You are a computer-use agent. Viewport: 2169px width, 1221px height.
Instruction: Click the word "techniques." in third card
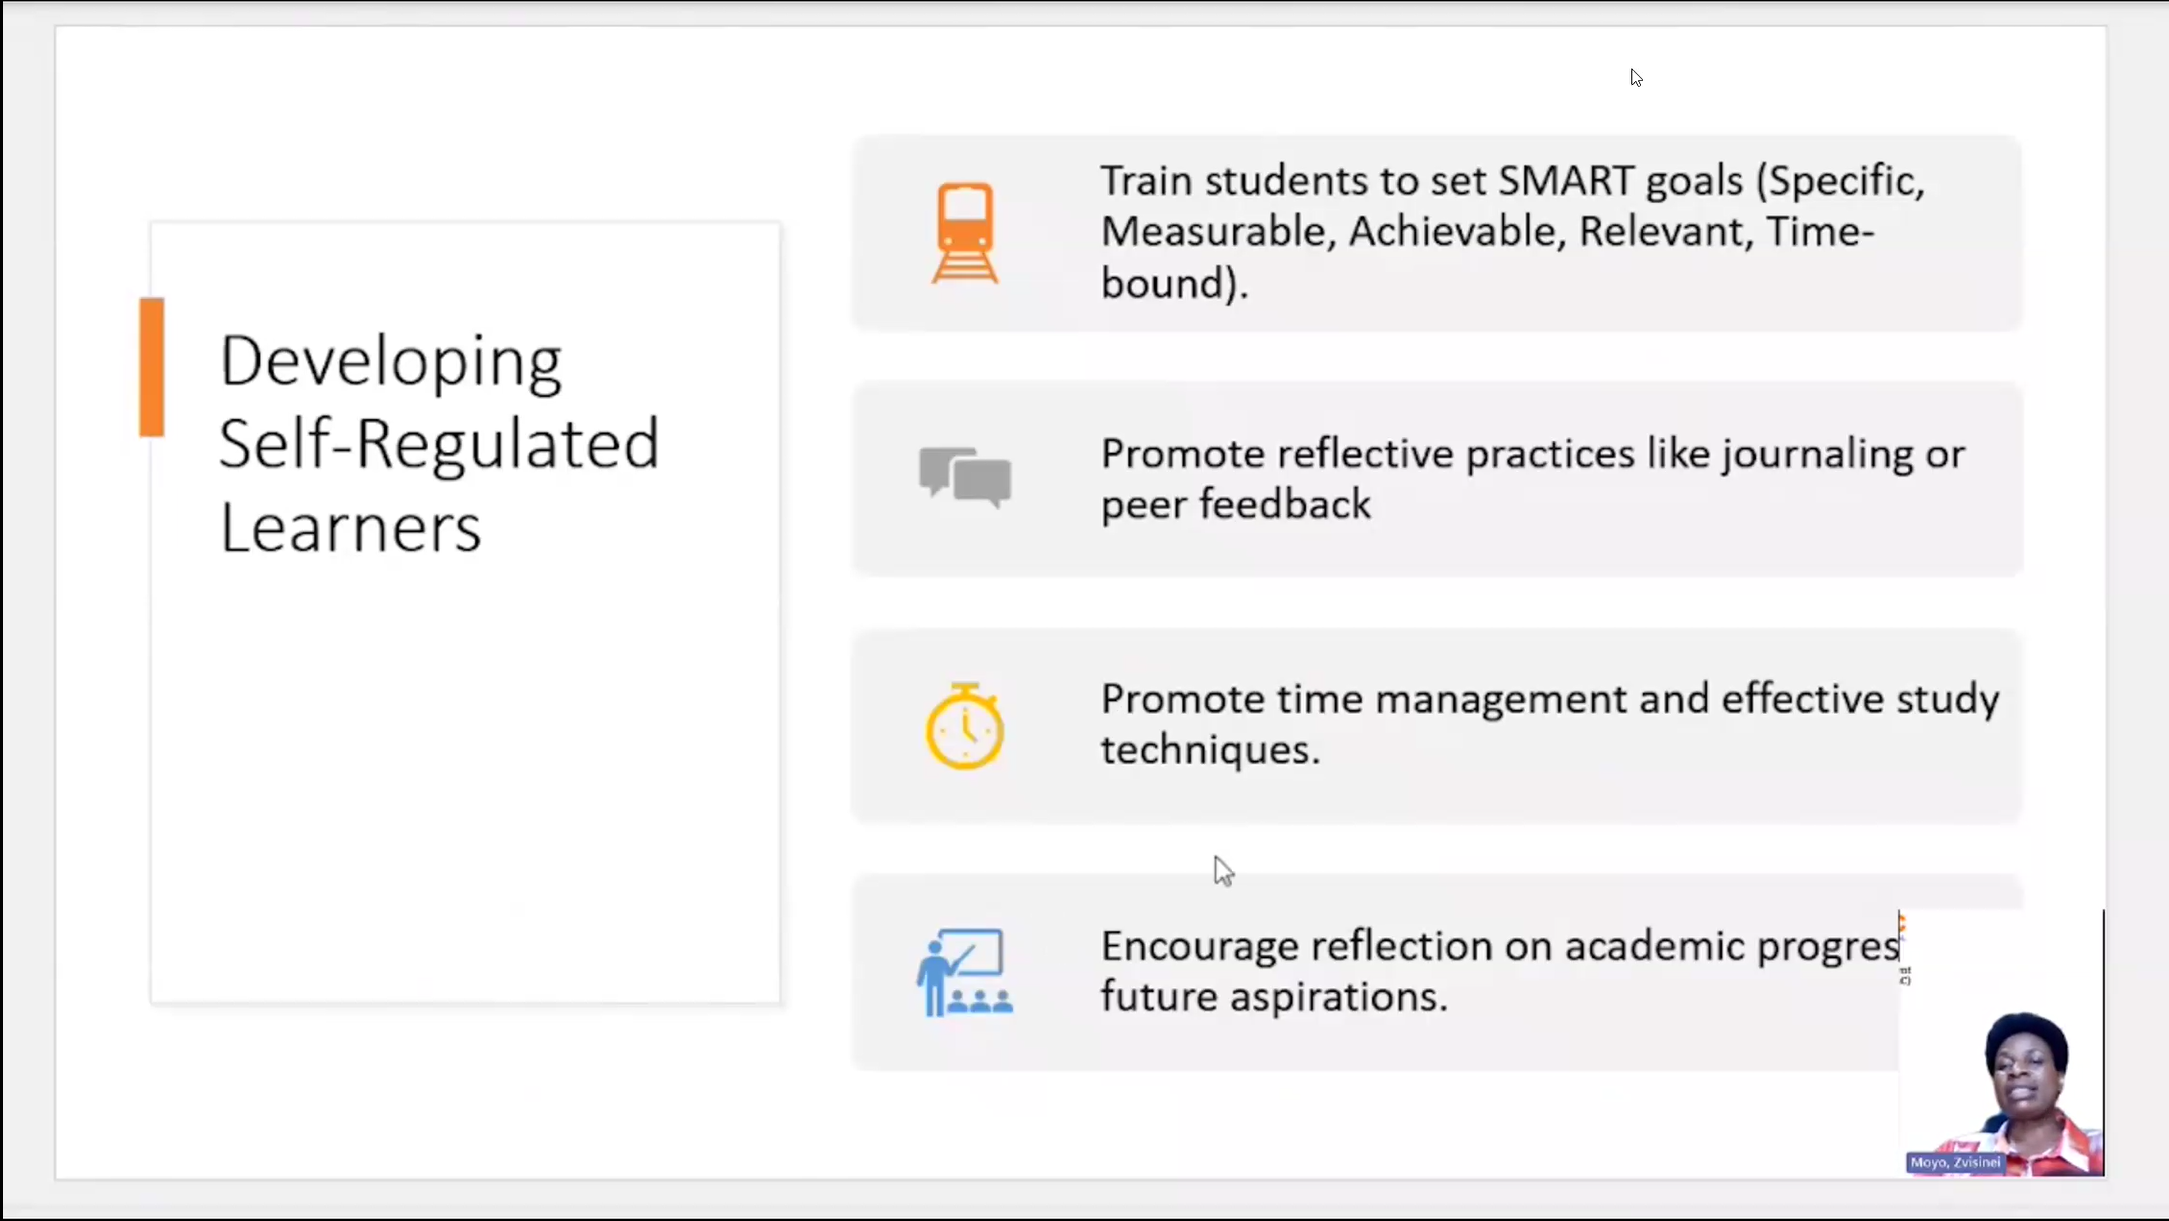1210,750
